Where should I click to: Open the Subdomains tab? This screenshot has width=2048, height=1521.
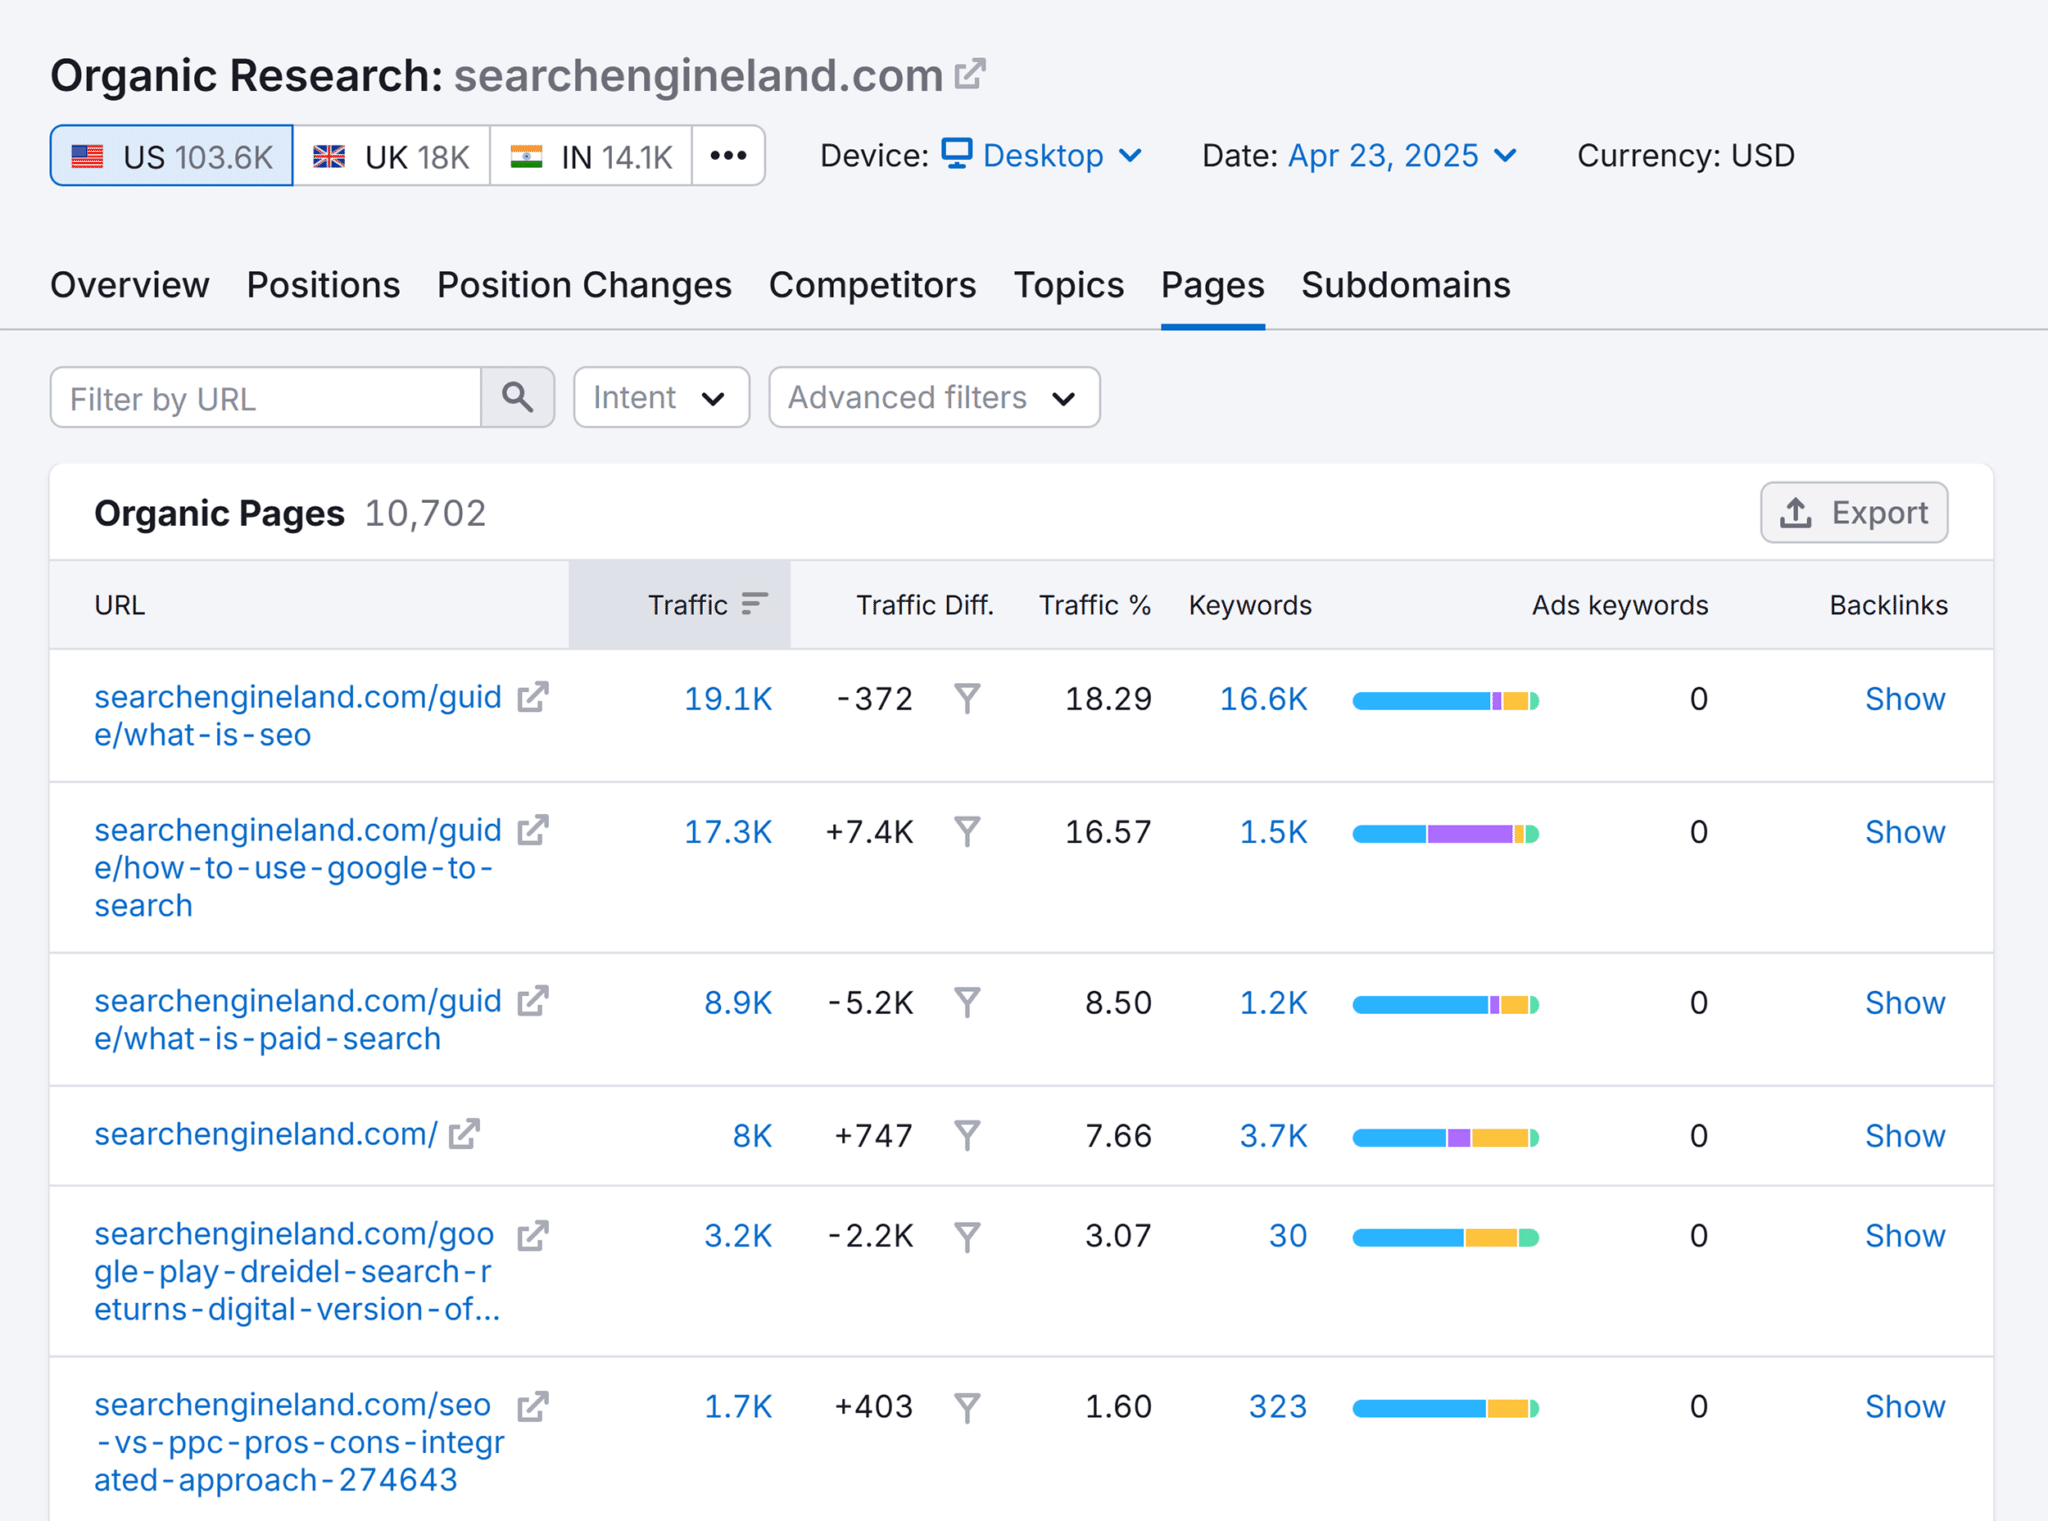(x=1405, y=285)
